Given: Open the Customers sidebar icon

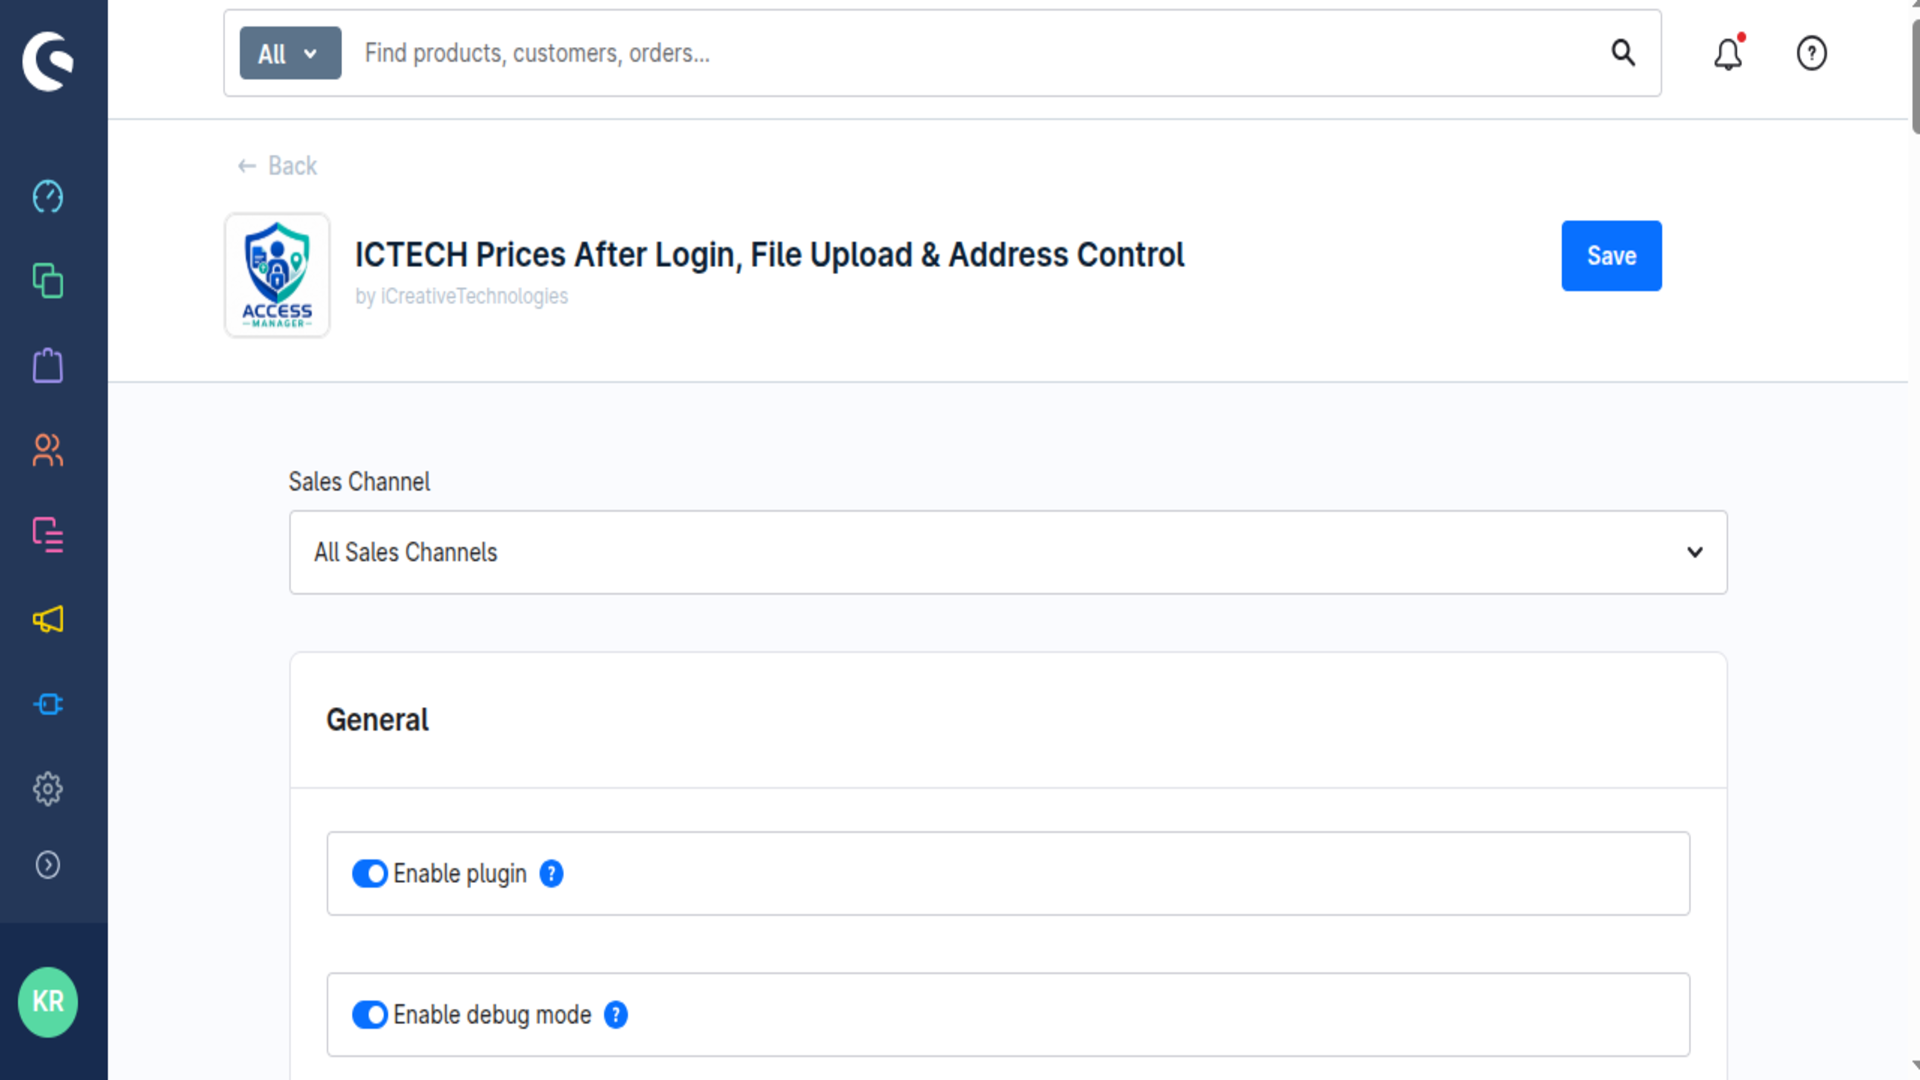Looking at the screenshot, I should [47, 450].
